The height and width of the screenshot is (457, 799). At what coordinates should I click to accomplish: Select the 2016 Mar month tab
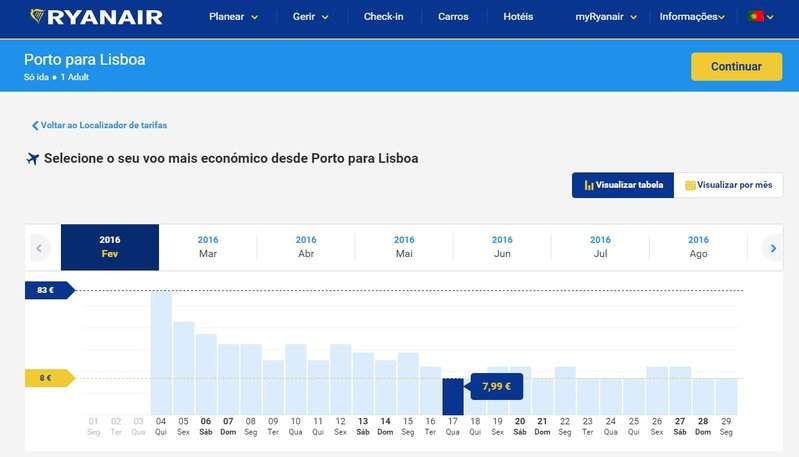(208, 247)
